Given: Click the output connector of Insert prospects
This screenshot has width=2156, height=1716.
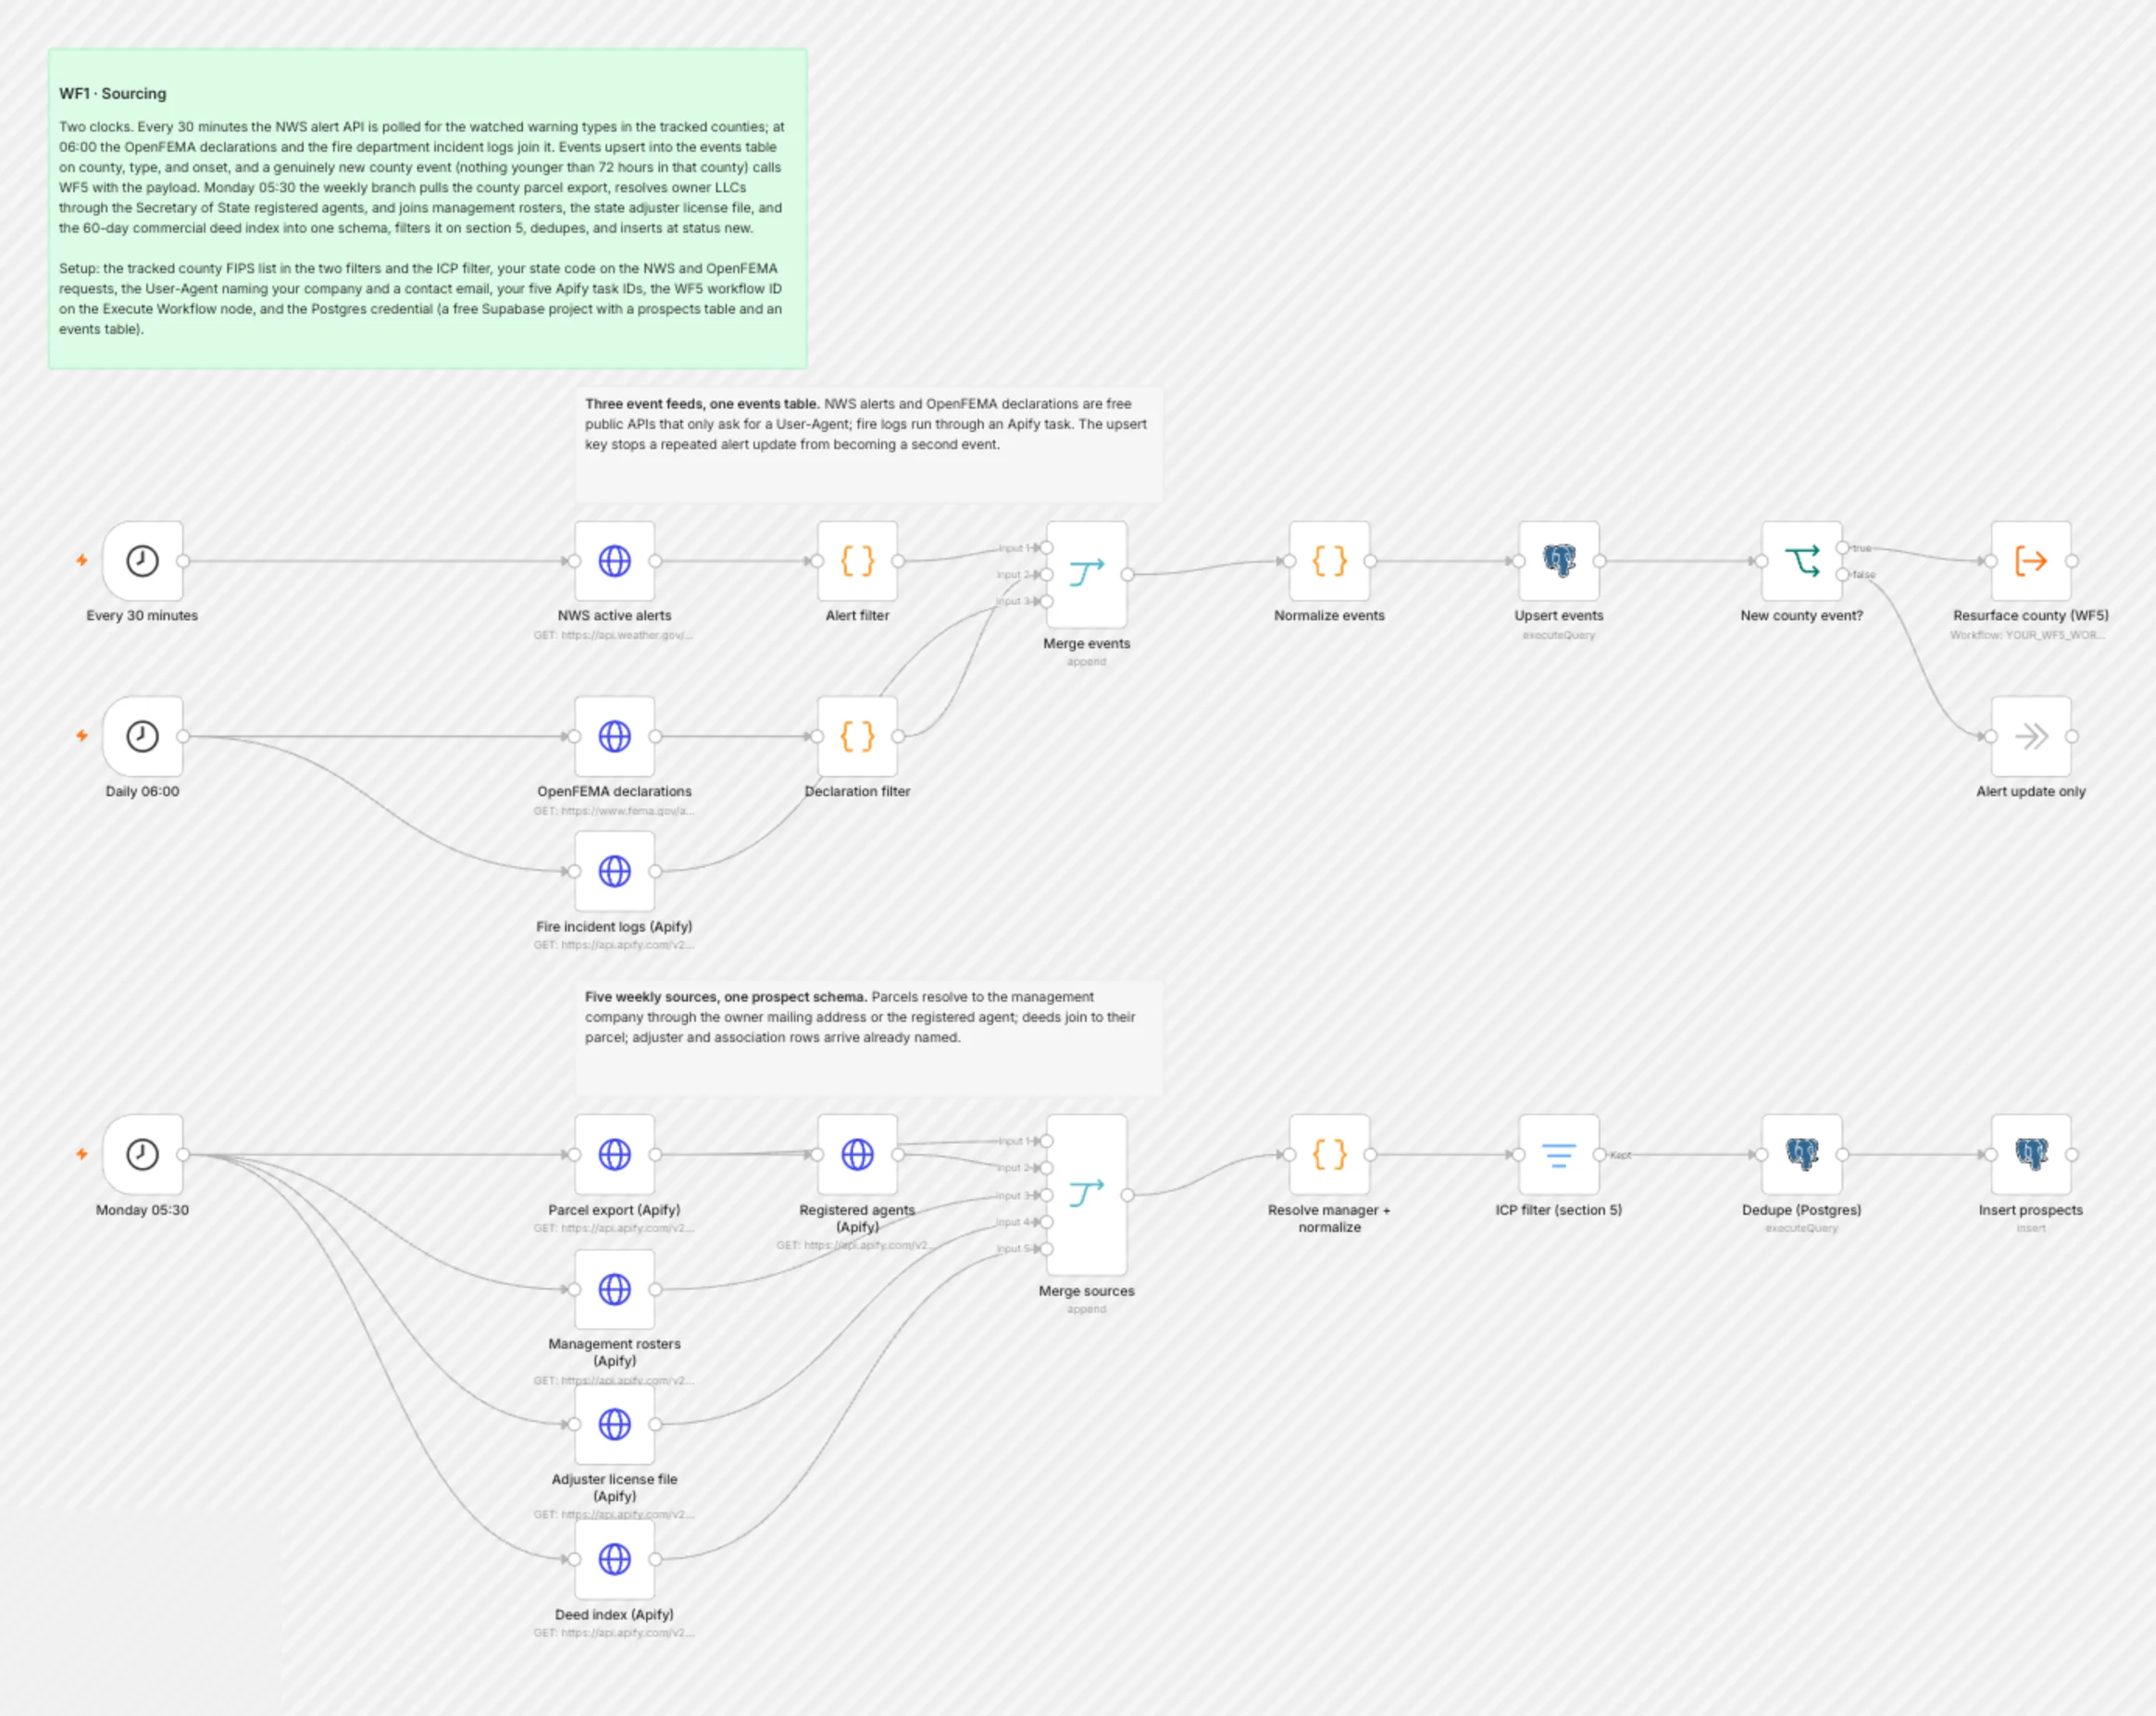Looking at the screenshot, I should point(2072,1154).
